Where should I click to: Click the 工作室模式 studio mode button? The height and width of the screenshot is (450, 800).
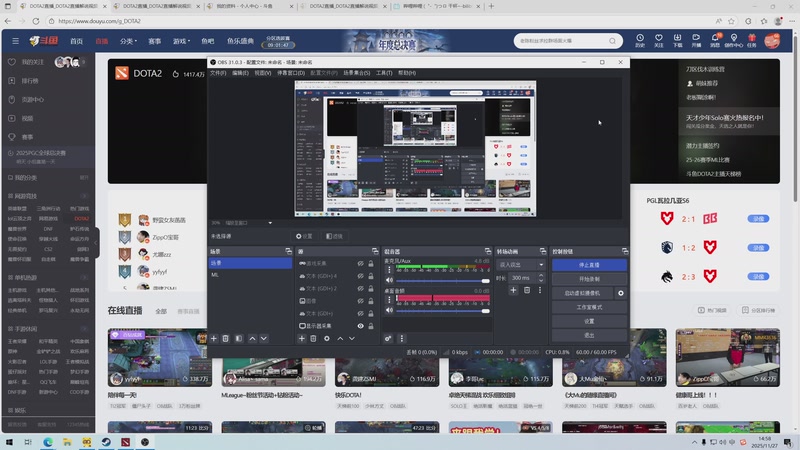[x=589, y=307]
